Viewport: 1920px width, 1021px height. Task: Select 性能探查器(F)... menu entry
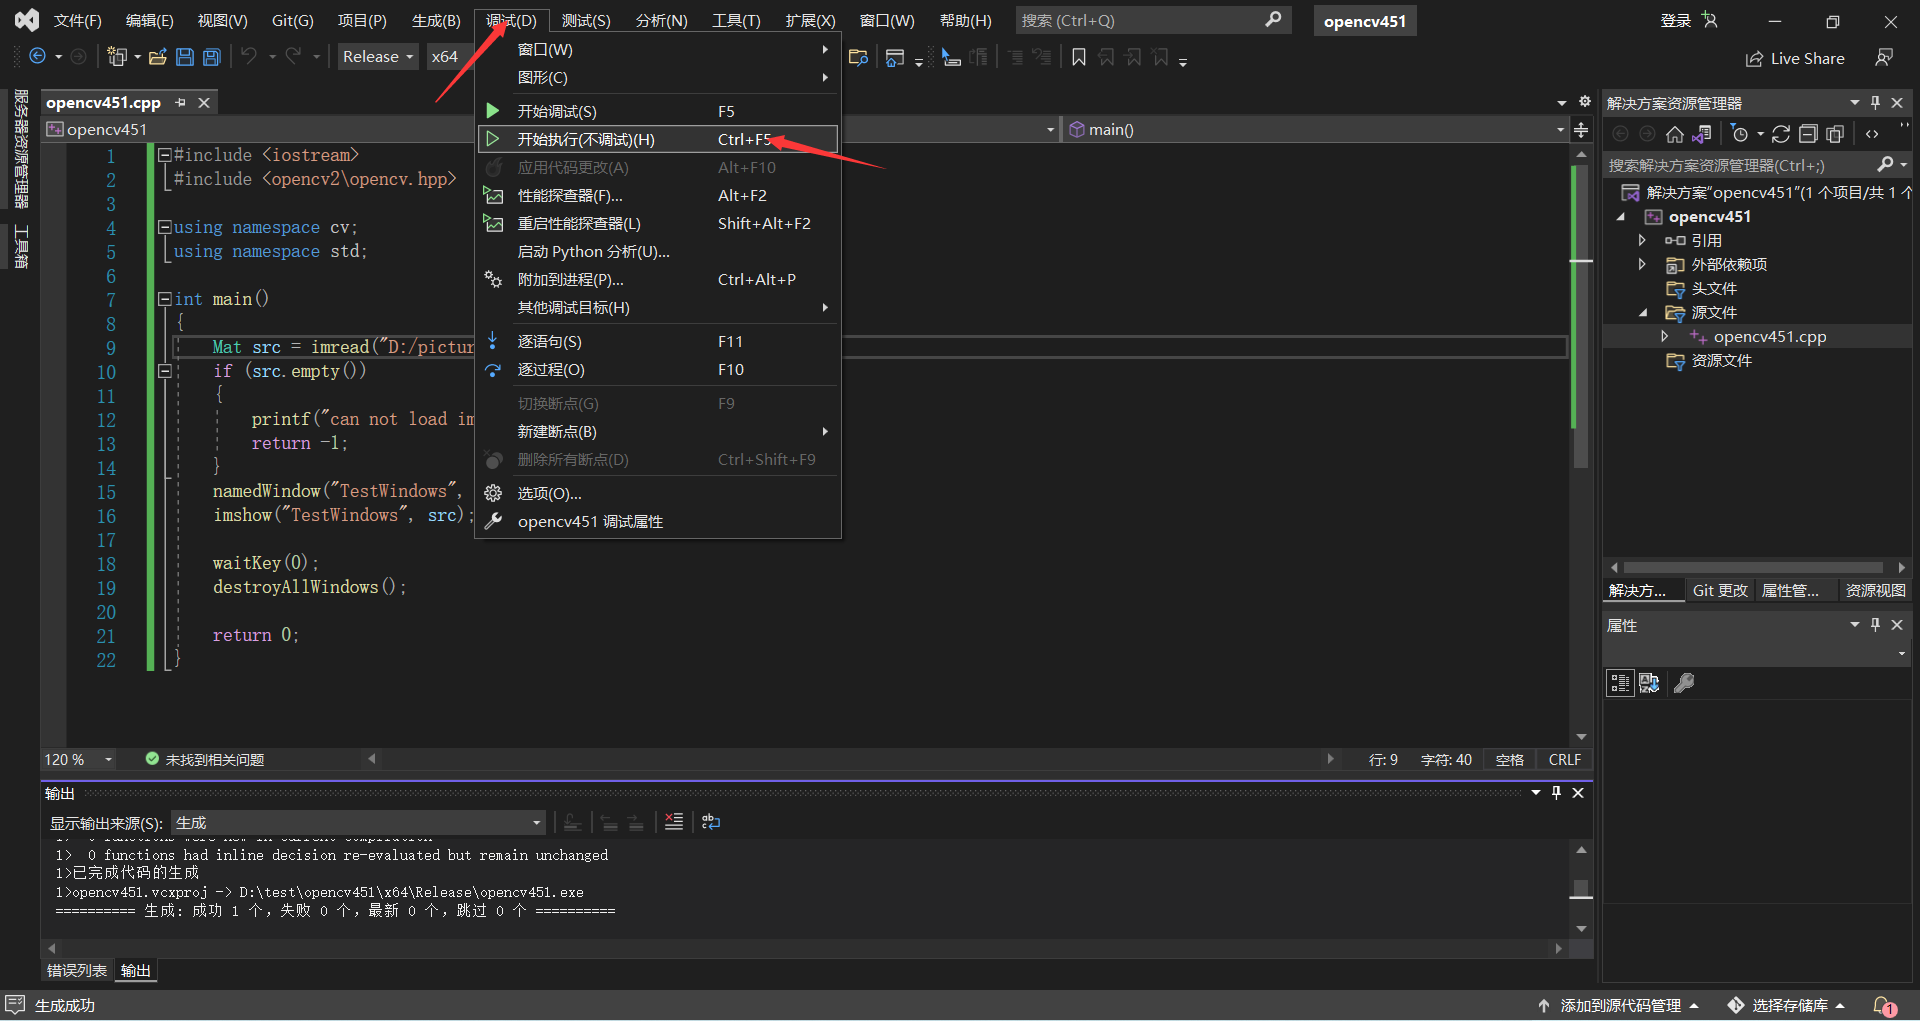pyautogui.click(x=658, y=196)
